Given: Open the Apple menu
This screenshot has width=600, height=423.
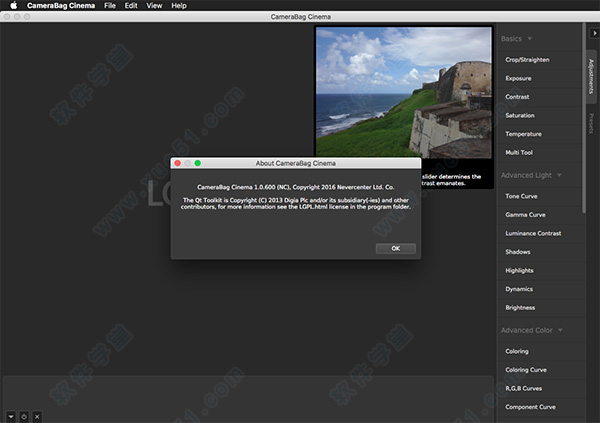Looking at the screenshot, I should coord(13,5).
